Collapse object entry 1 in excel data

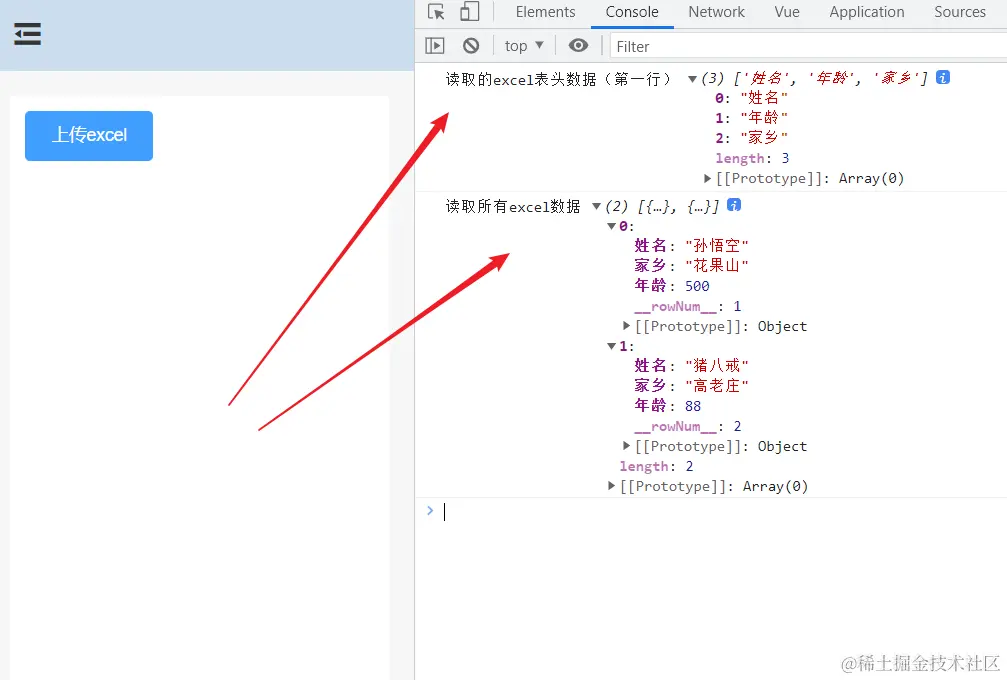pos(611,347)
